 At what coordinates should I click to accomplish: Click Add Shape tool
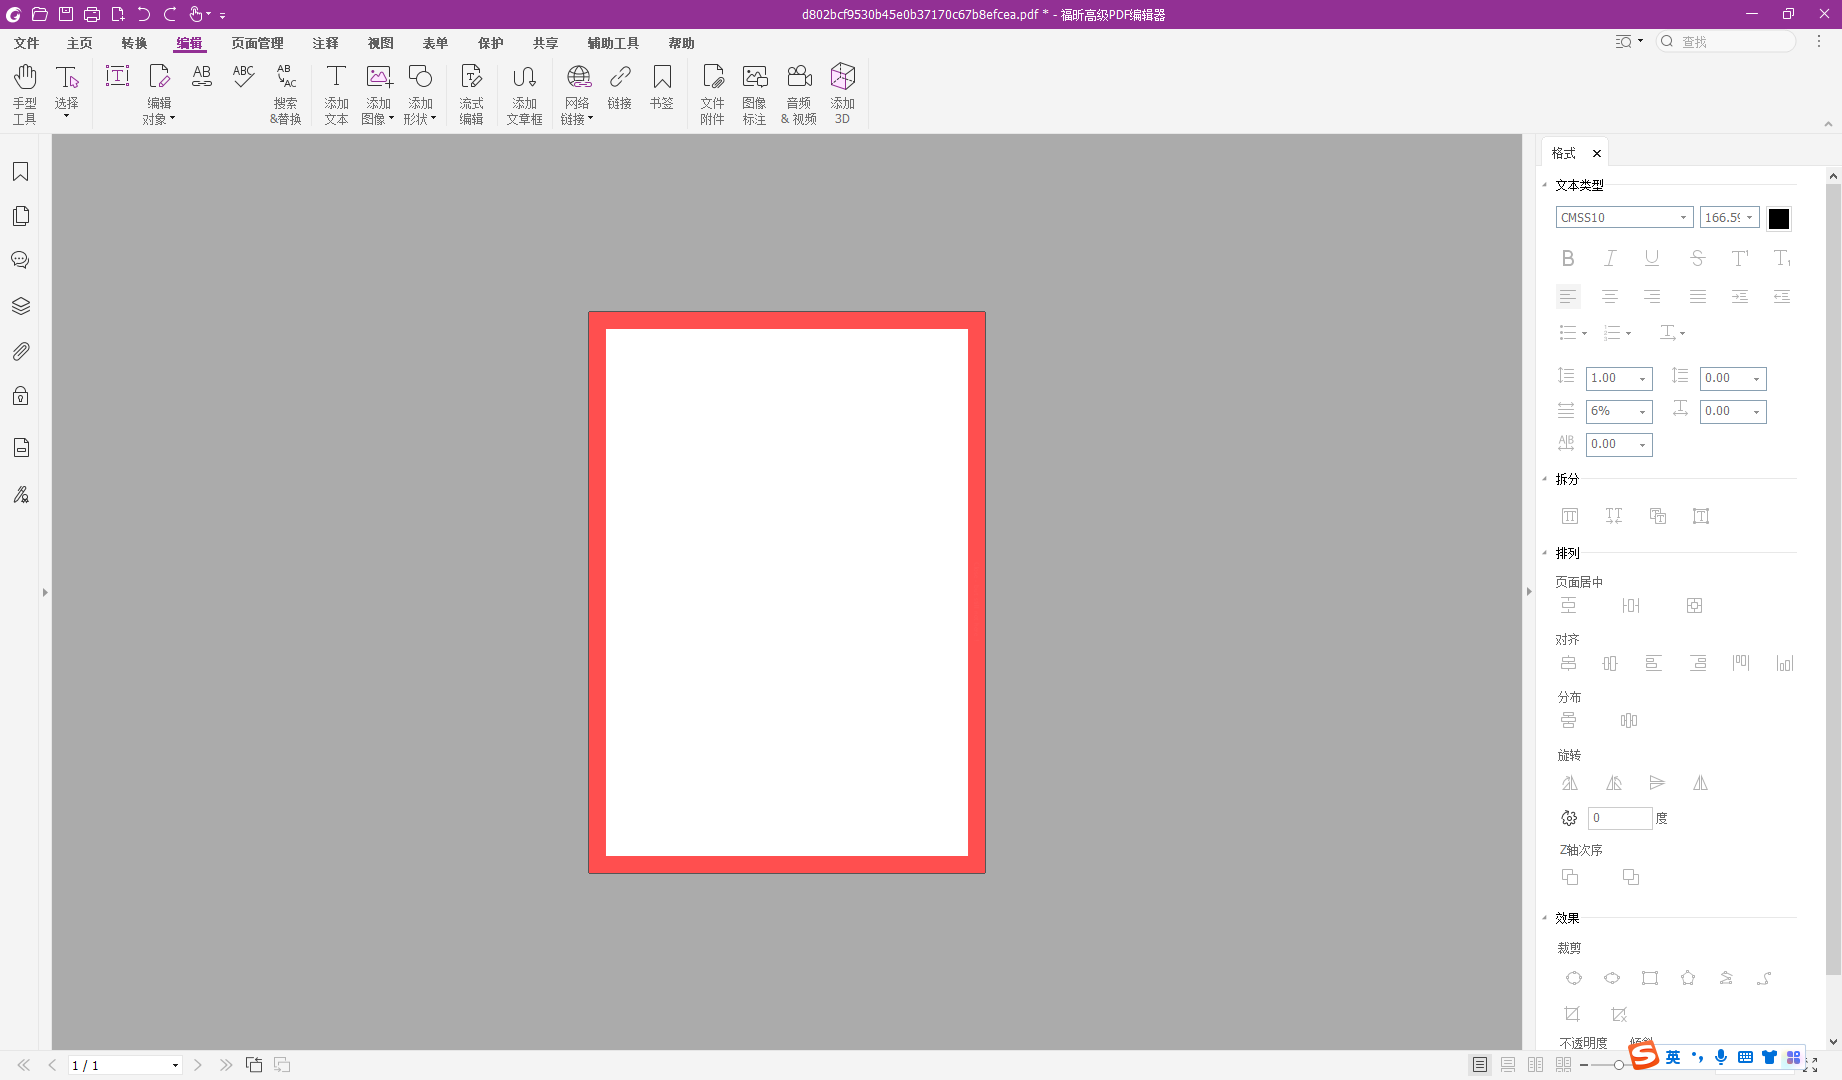pyautogui.click(x=420, y=94)
